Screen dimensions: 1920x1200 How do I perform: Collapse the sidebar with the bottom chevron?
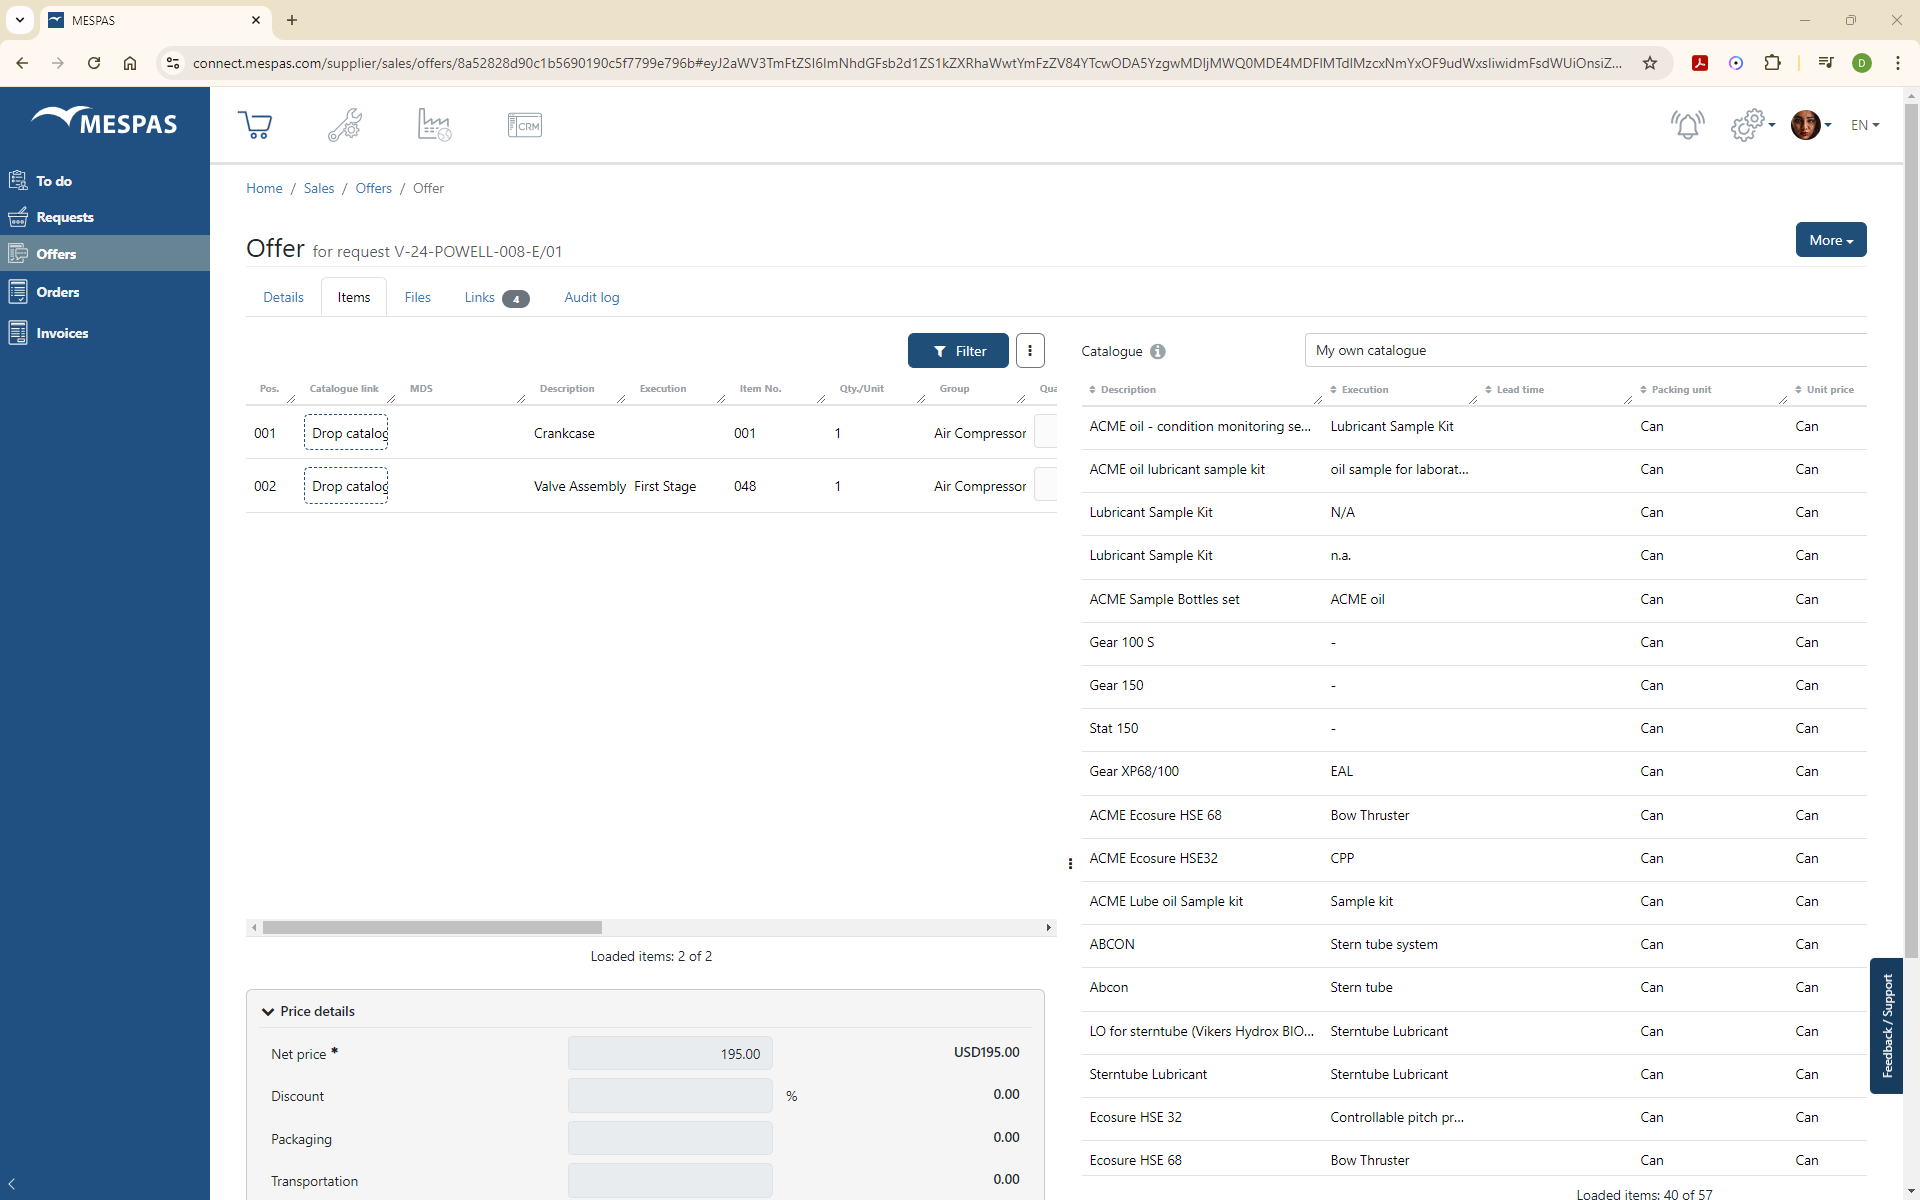tap(12, 1184)
